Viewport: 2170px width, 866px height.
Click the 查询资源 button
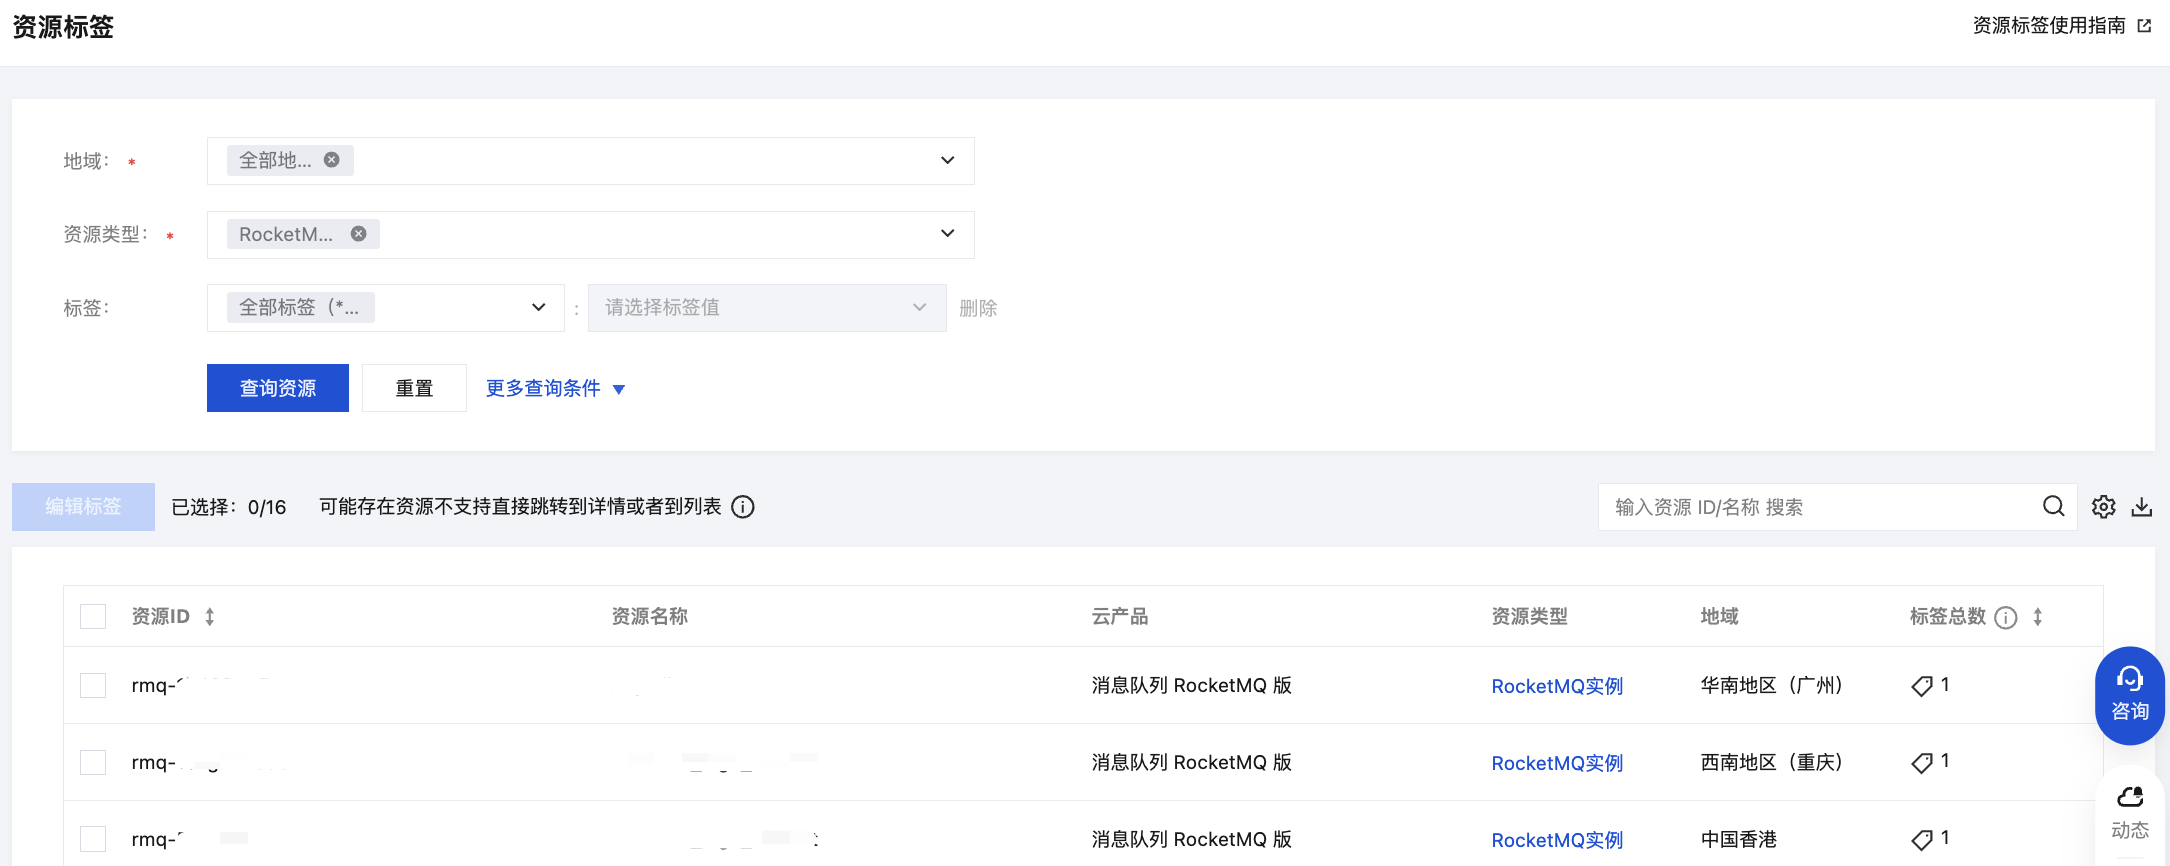tap(278, 388)
